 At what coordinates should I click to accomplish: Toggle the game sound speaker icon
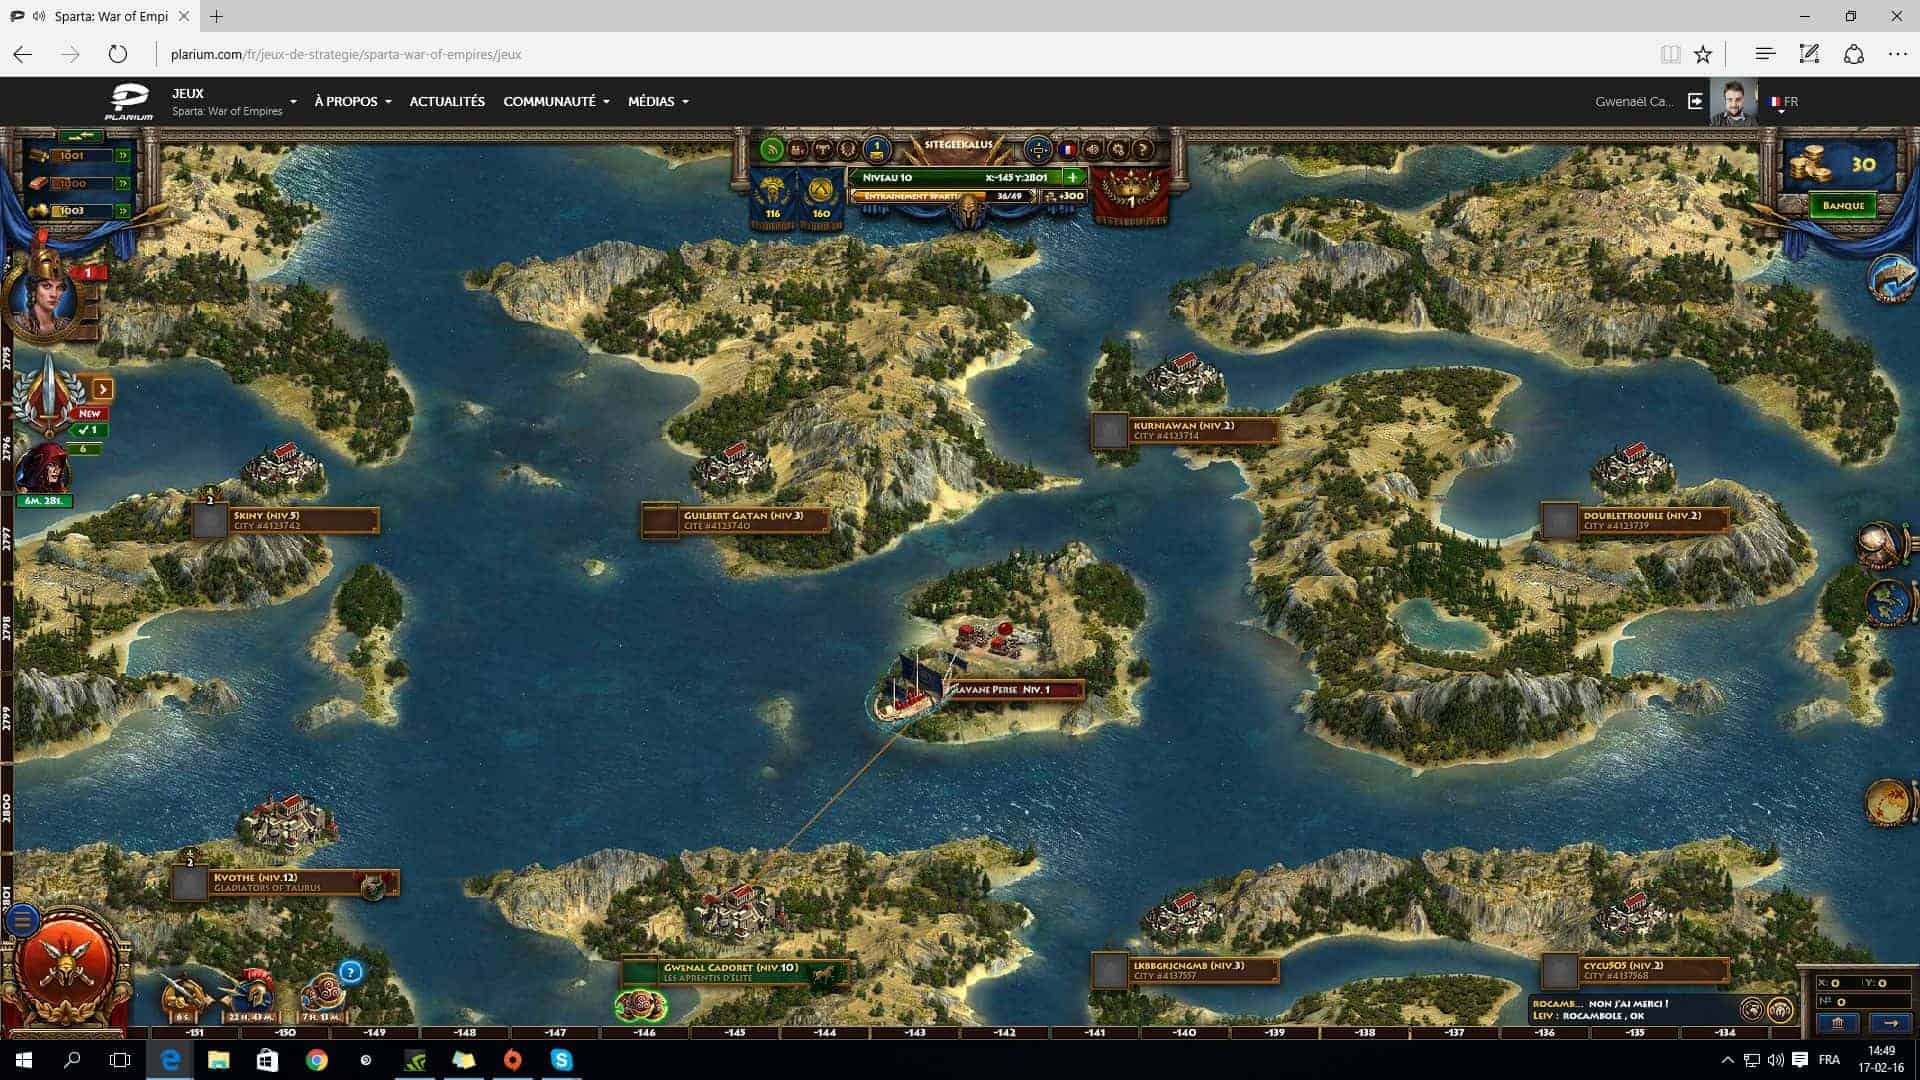click(1093, 150)
